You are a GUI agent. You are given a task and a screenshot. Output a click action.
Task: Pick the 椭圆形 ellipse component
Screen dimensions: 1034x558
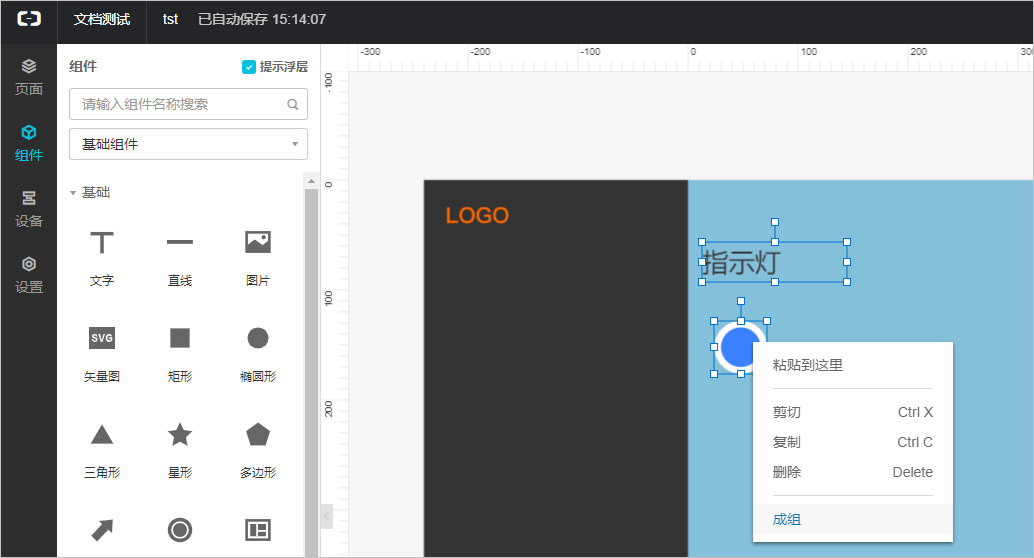[258, 354]
